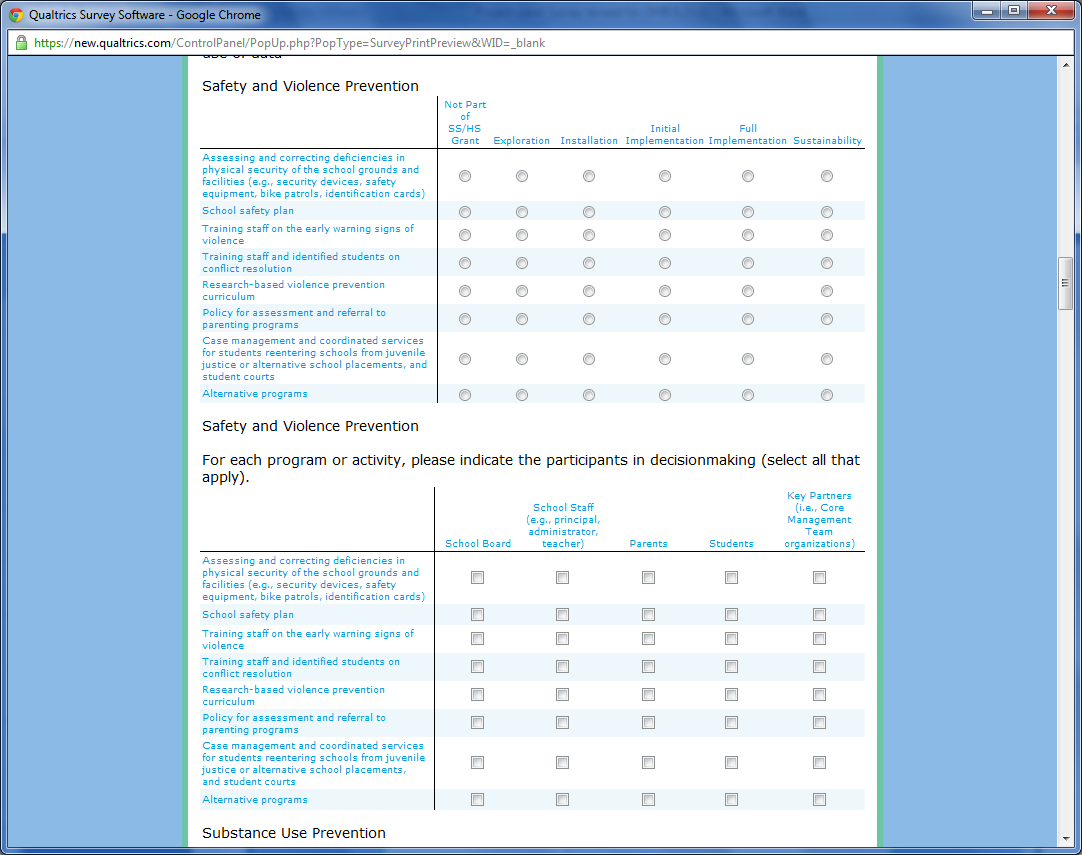The width and height of the screenshot is (1082, 855).
Task: Select Full Implementation for Training staff on early warning signs
Action: click(x=747, y=235)
